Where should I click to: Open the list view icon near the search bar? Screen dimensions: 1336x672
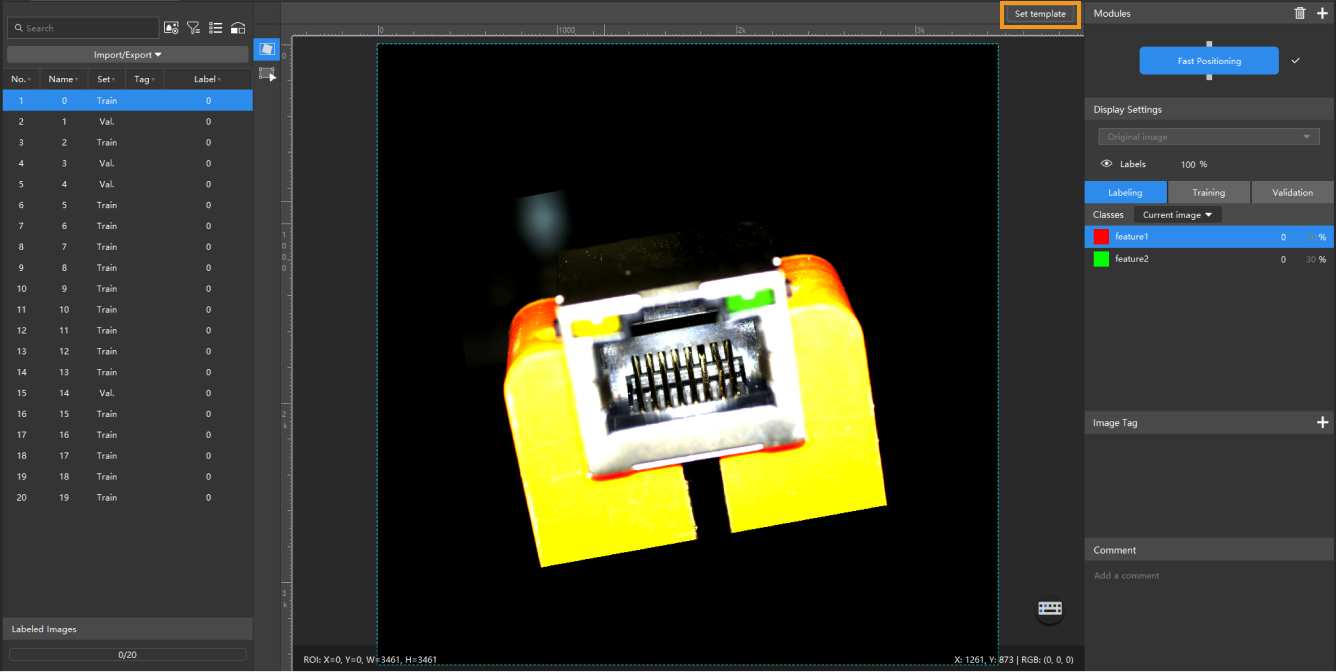(216, 27)
